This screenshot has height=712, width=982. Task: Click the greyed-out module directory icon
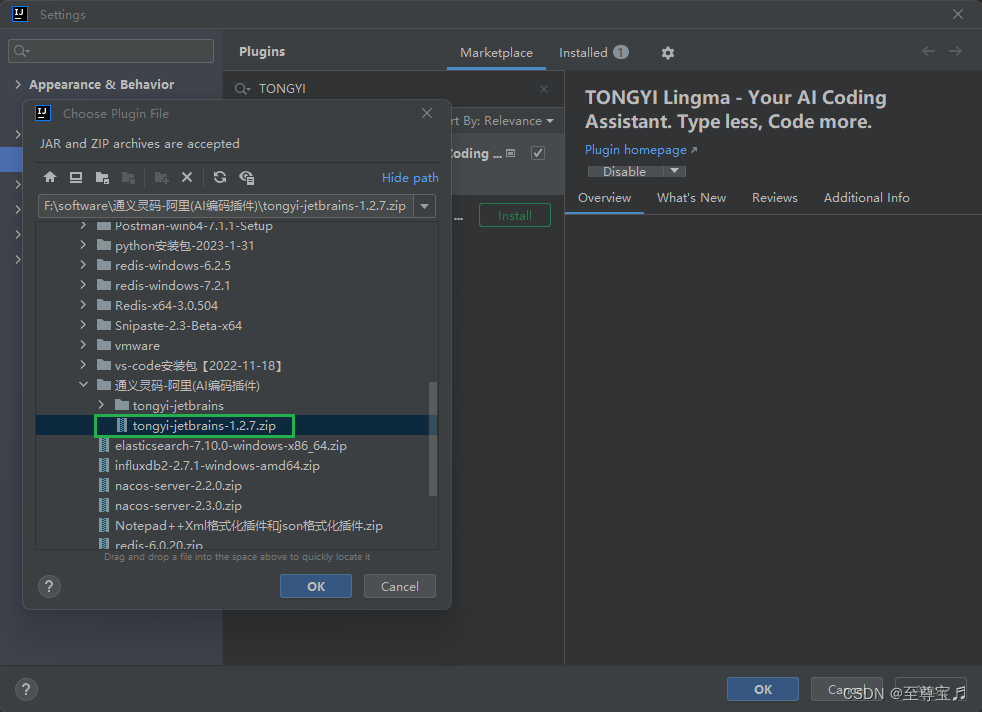pos(128,177)
